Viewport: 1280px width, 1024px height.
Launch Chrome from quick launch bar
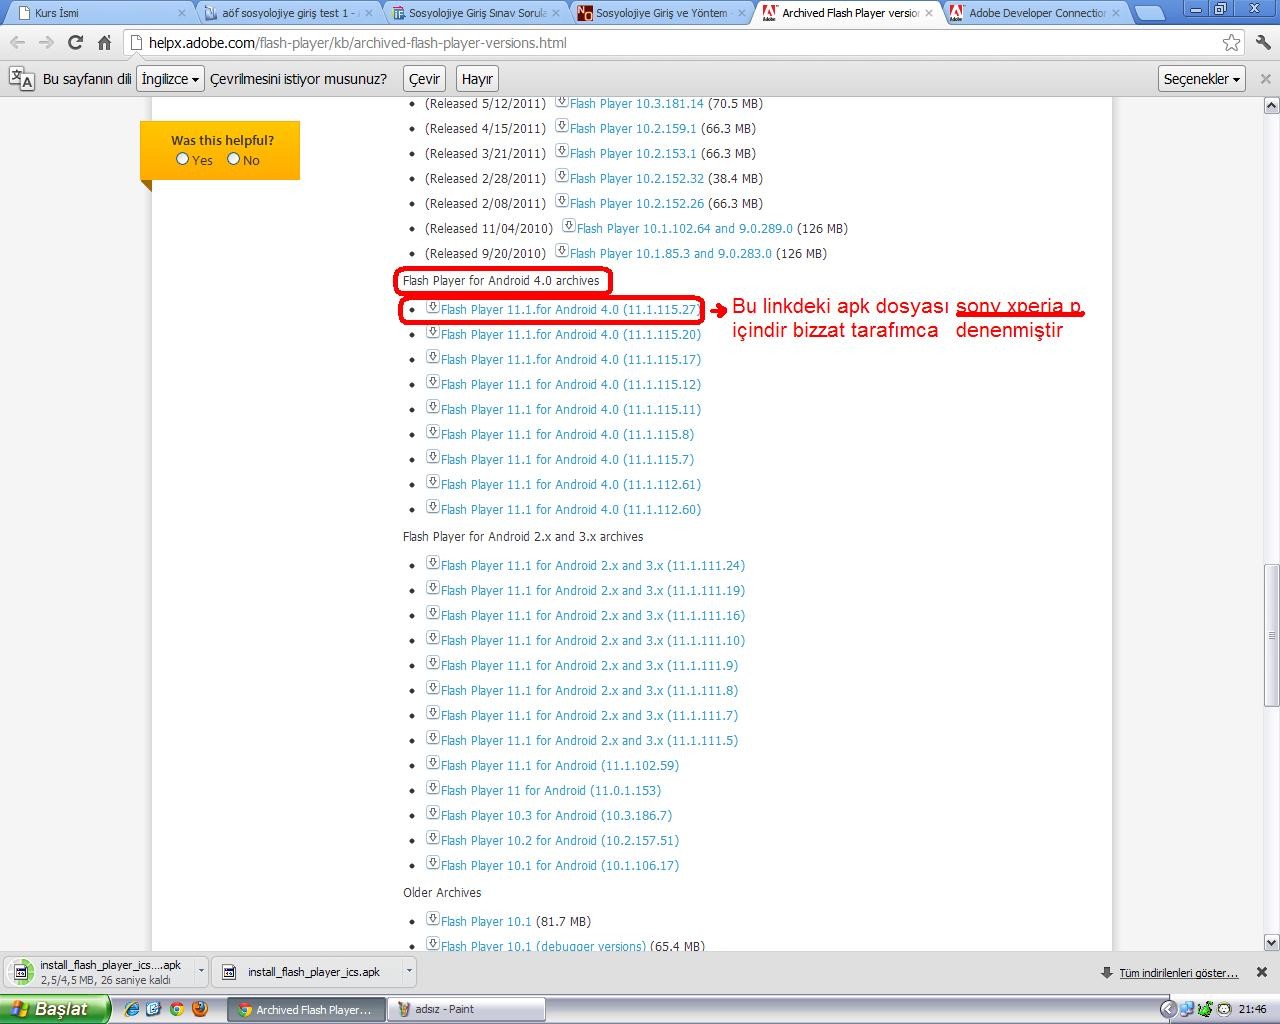coord(177,1009)
